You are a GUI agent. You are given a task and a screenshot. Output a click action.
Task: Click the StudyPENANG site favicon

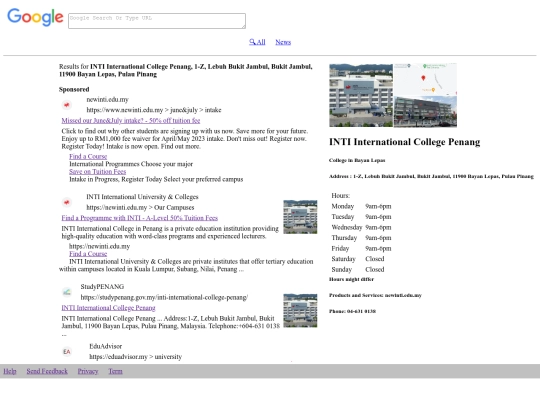point(67,292)
